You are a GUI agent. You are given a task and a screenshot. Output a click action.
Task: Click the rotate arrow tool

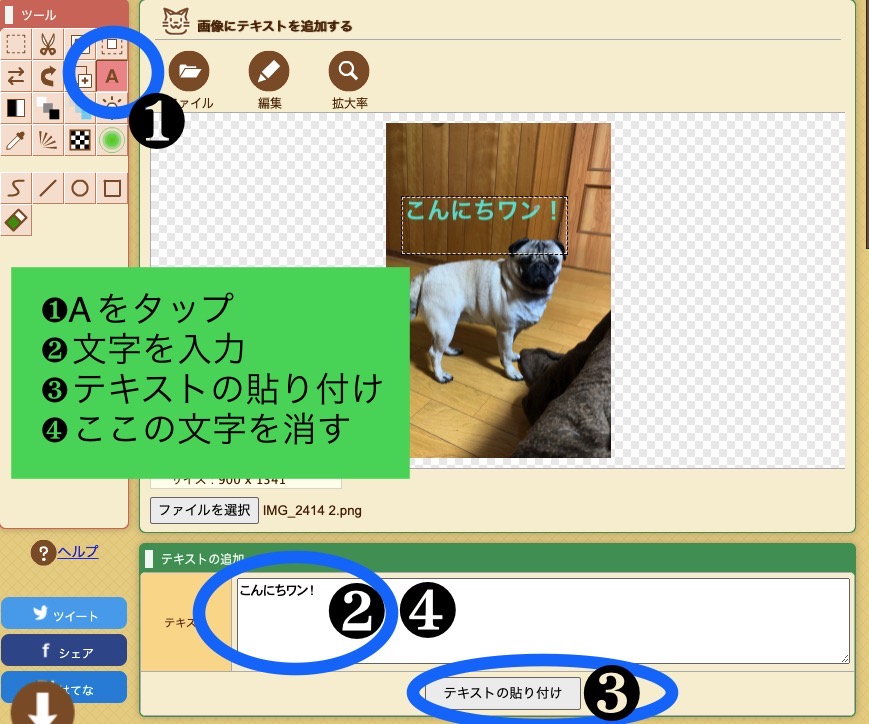(x=48, y=76)
